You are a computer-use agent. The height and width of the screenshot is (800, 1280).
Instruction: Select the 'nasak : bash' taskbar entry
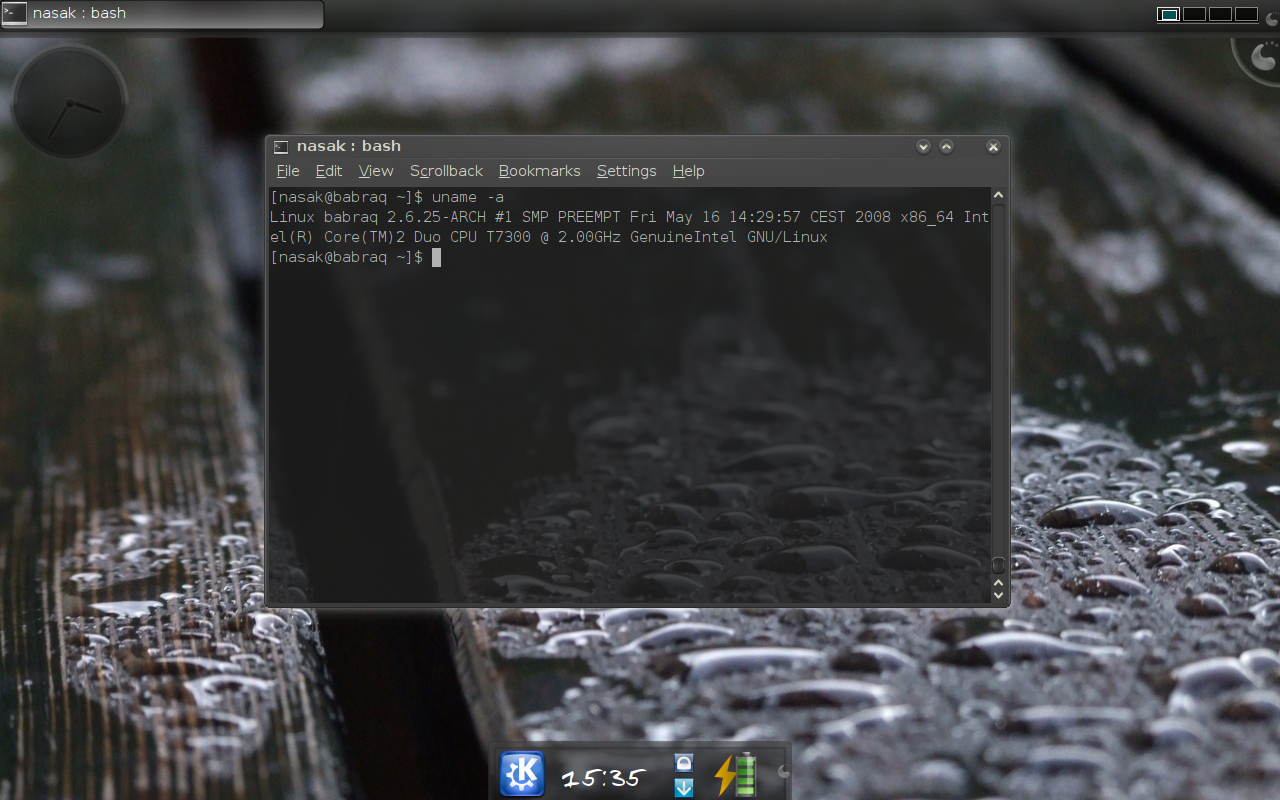[163, 14]
